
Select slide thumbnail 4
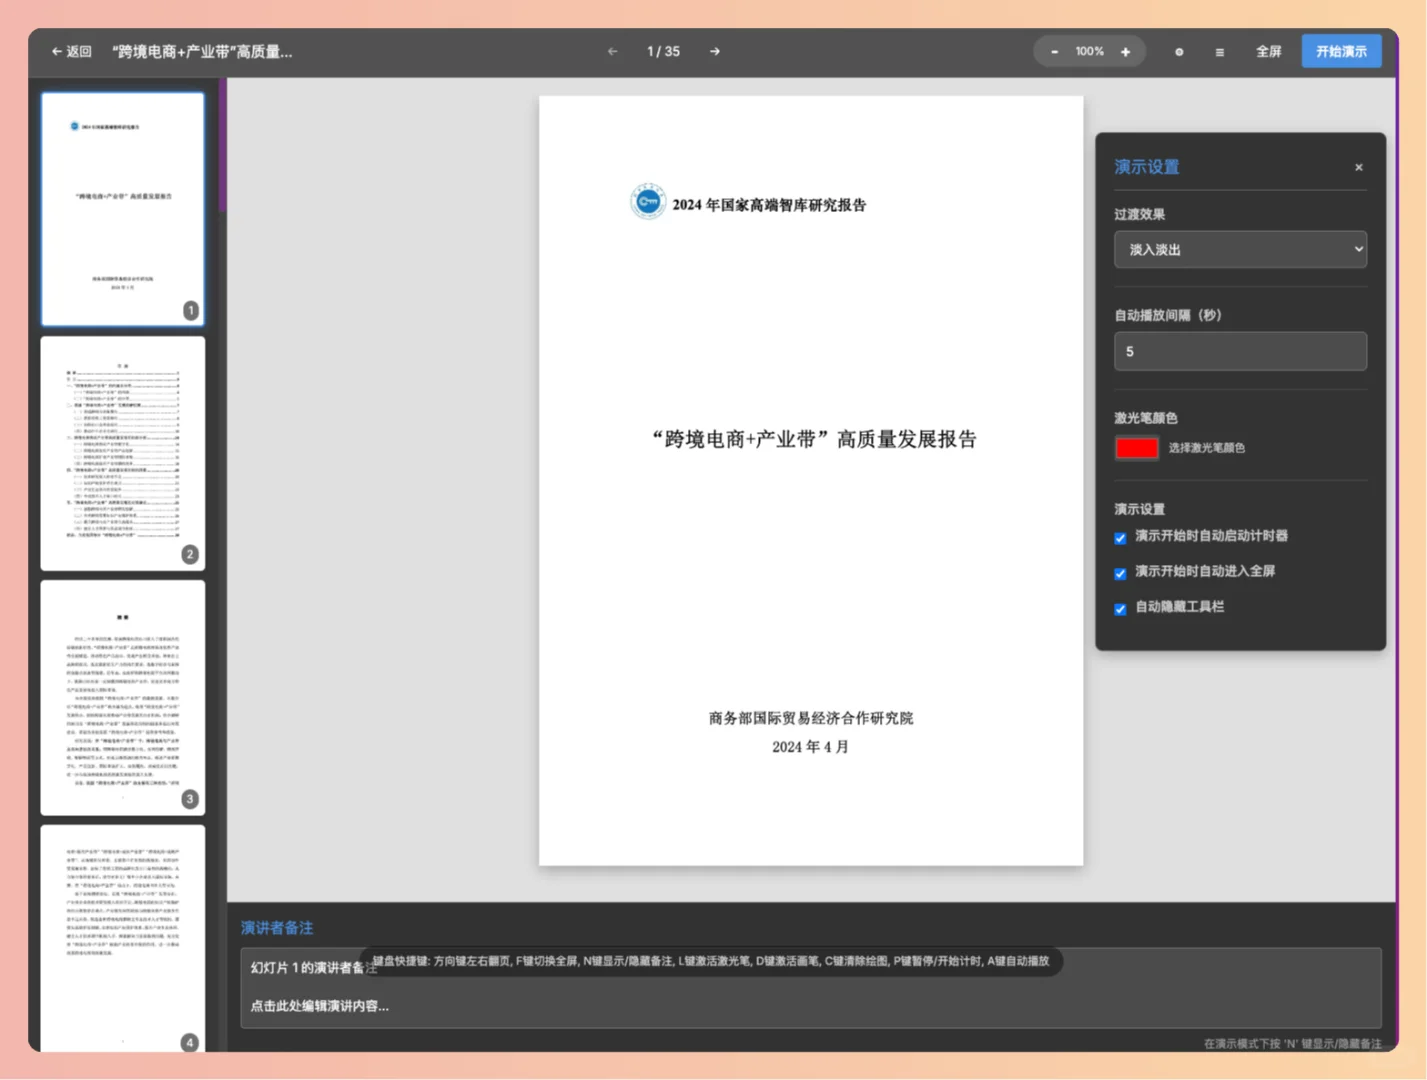(x=123, y=940)
